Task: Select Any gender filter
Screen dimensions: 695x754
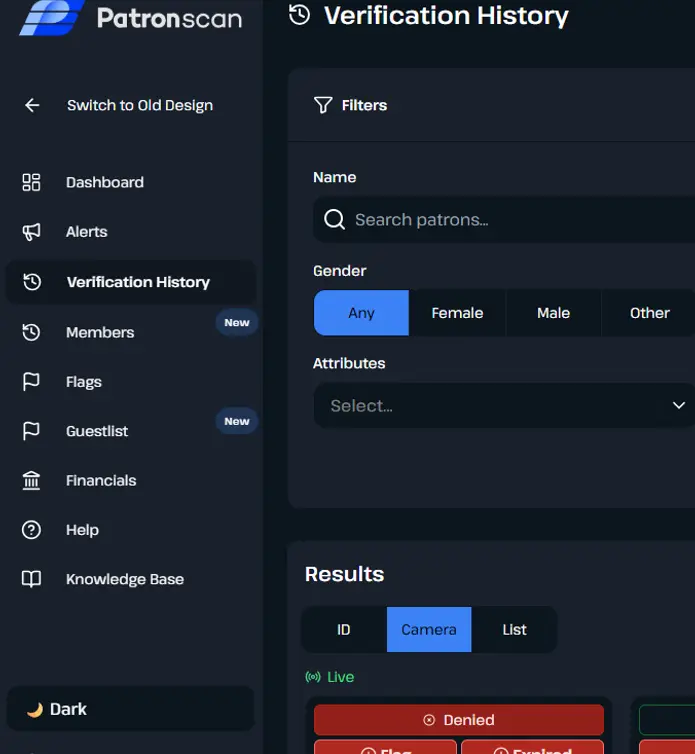Action: (x=361, y=313)
